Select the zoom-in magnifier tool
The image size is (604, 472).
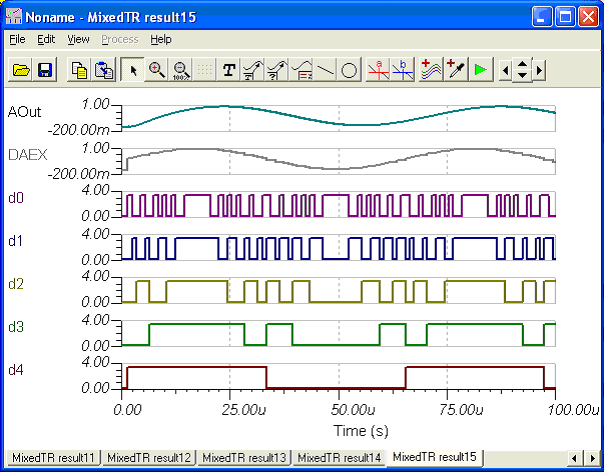(x=157, y=70)
